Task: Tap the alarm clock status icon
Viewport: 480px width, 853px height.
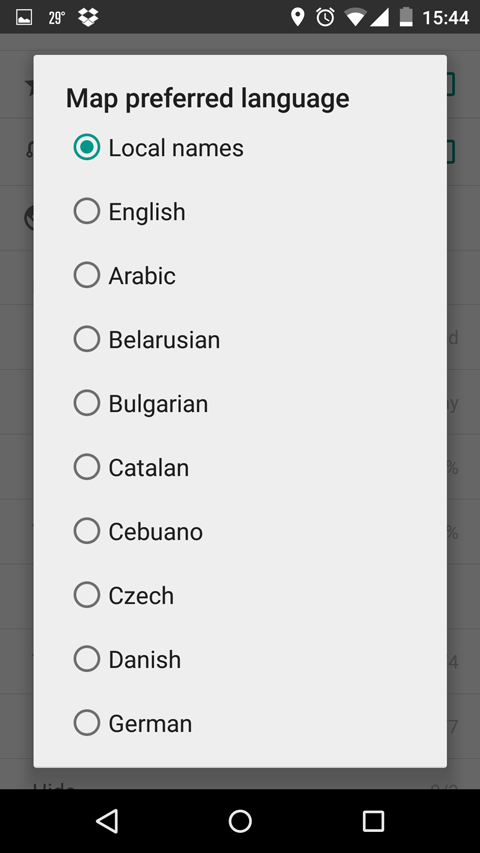Action: pyautogui.click(x=325, y=17)
